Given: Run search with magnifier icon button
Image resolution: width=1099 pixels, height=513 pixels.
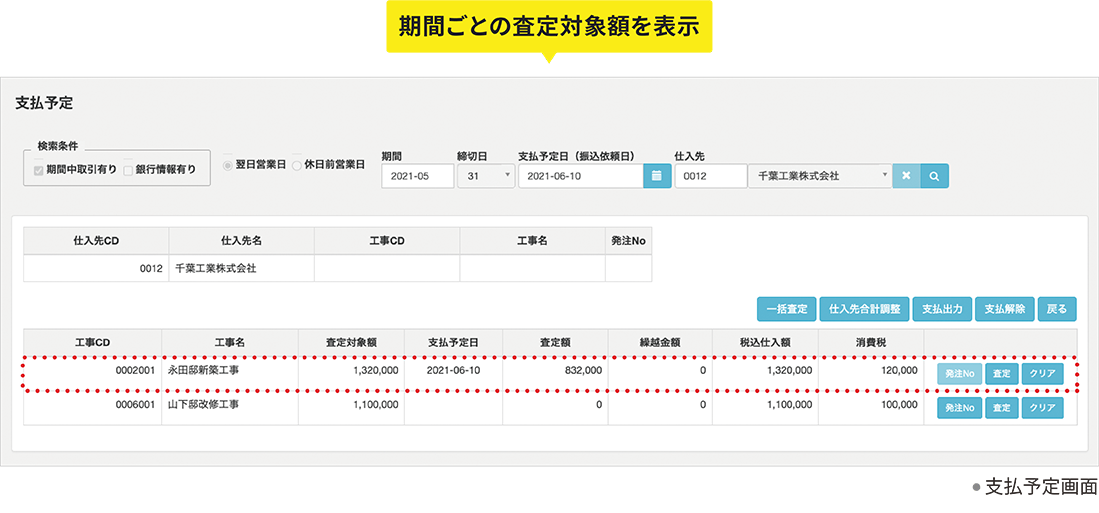Looking at the screenshot, I should point(934,176).
